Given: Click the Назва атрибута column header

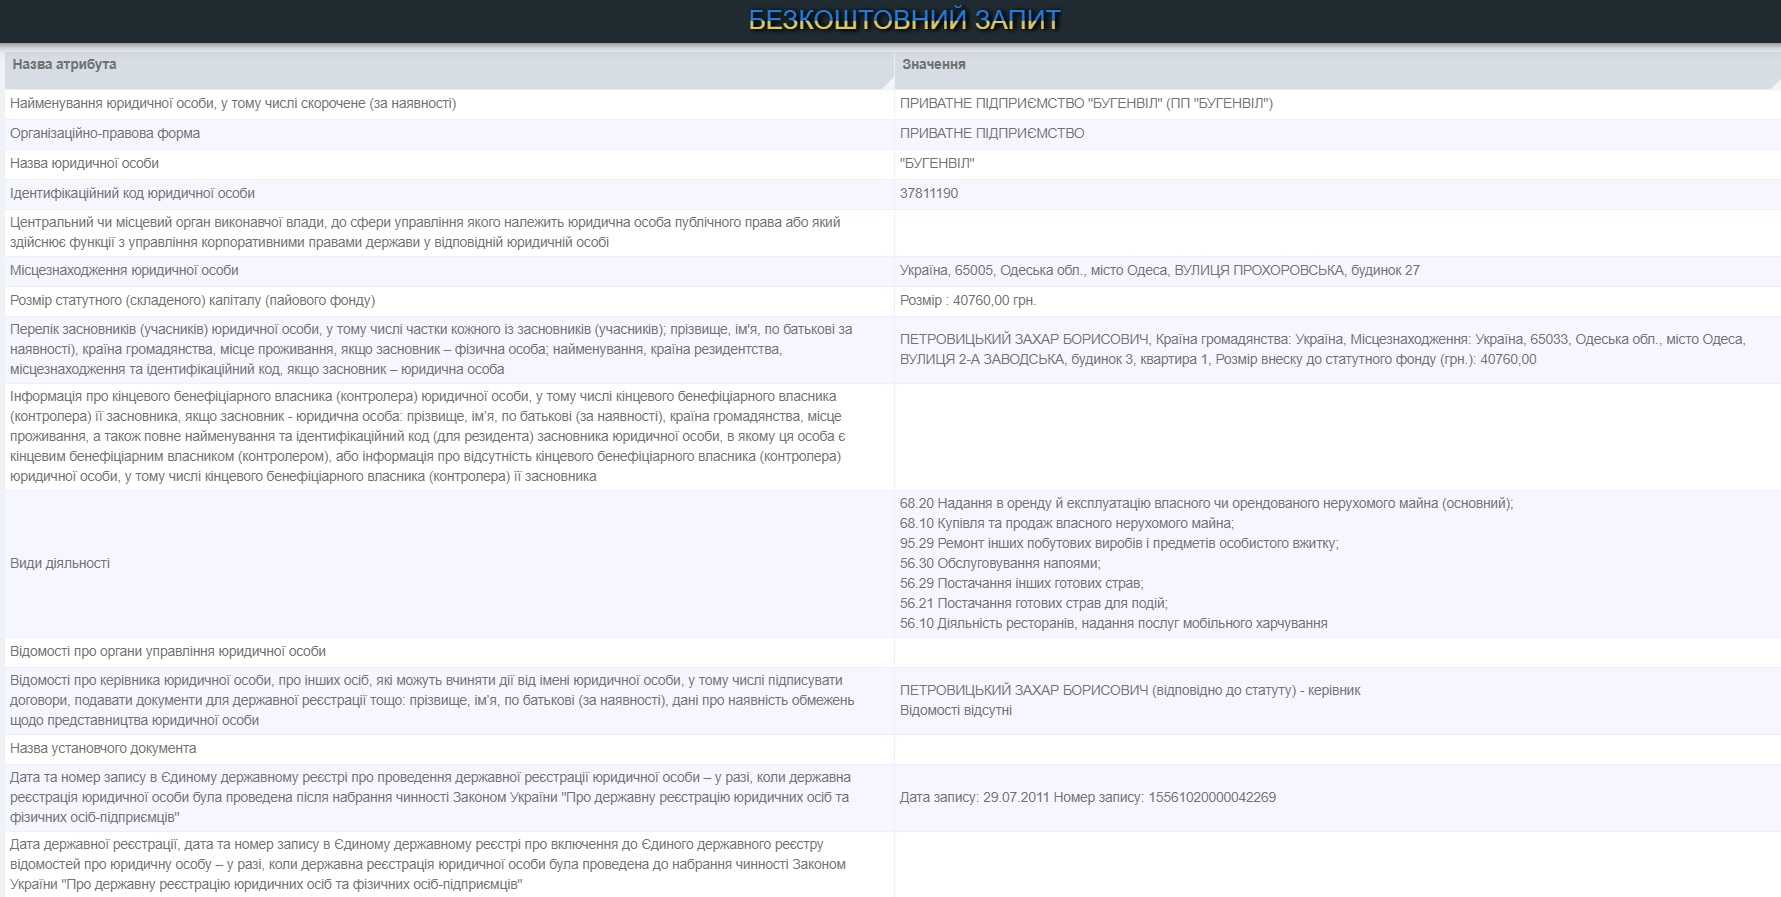Looking at the screenshot, I should pos(64,64).
